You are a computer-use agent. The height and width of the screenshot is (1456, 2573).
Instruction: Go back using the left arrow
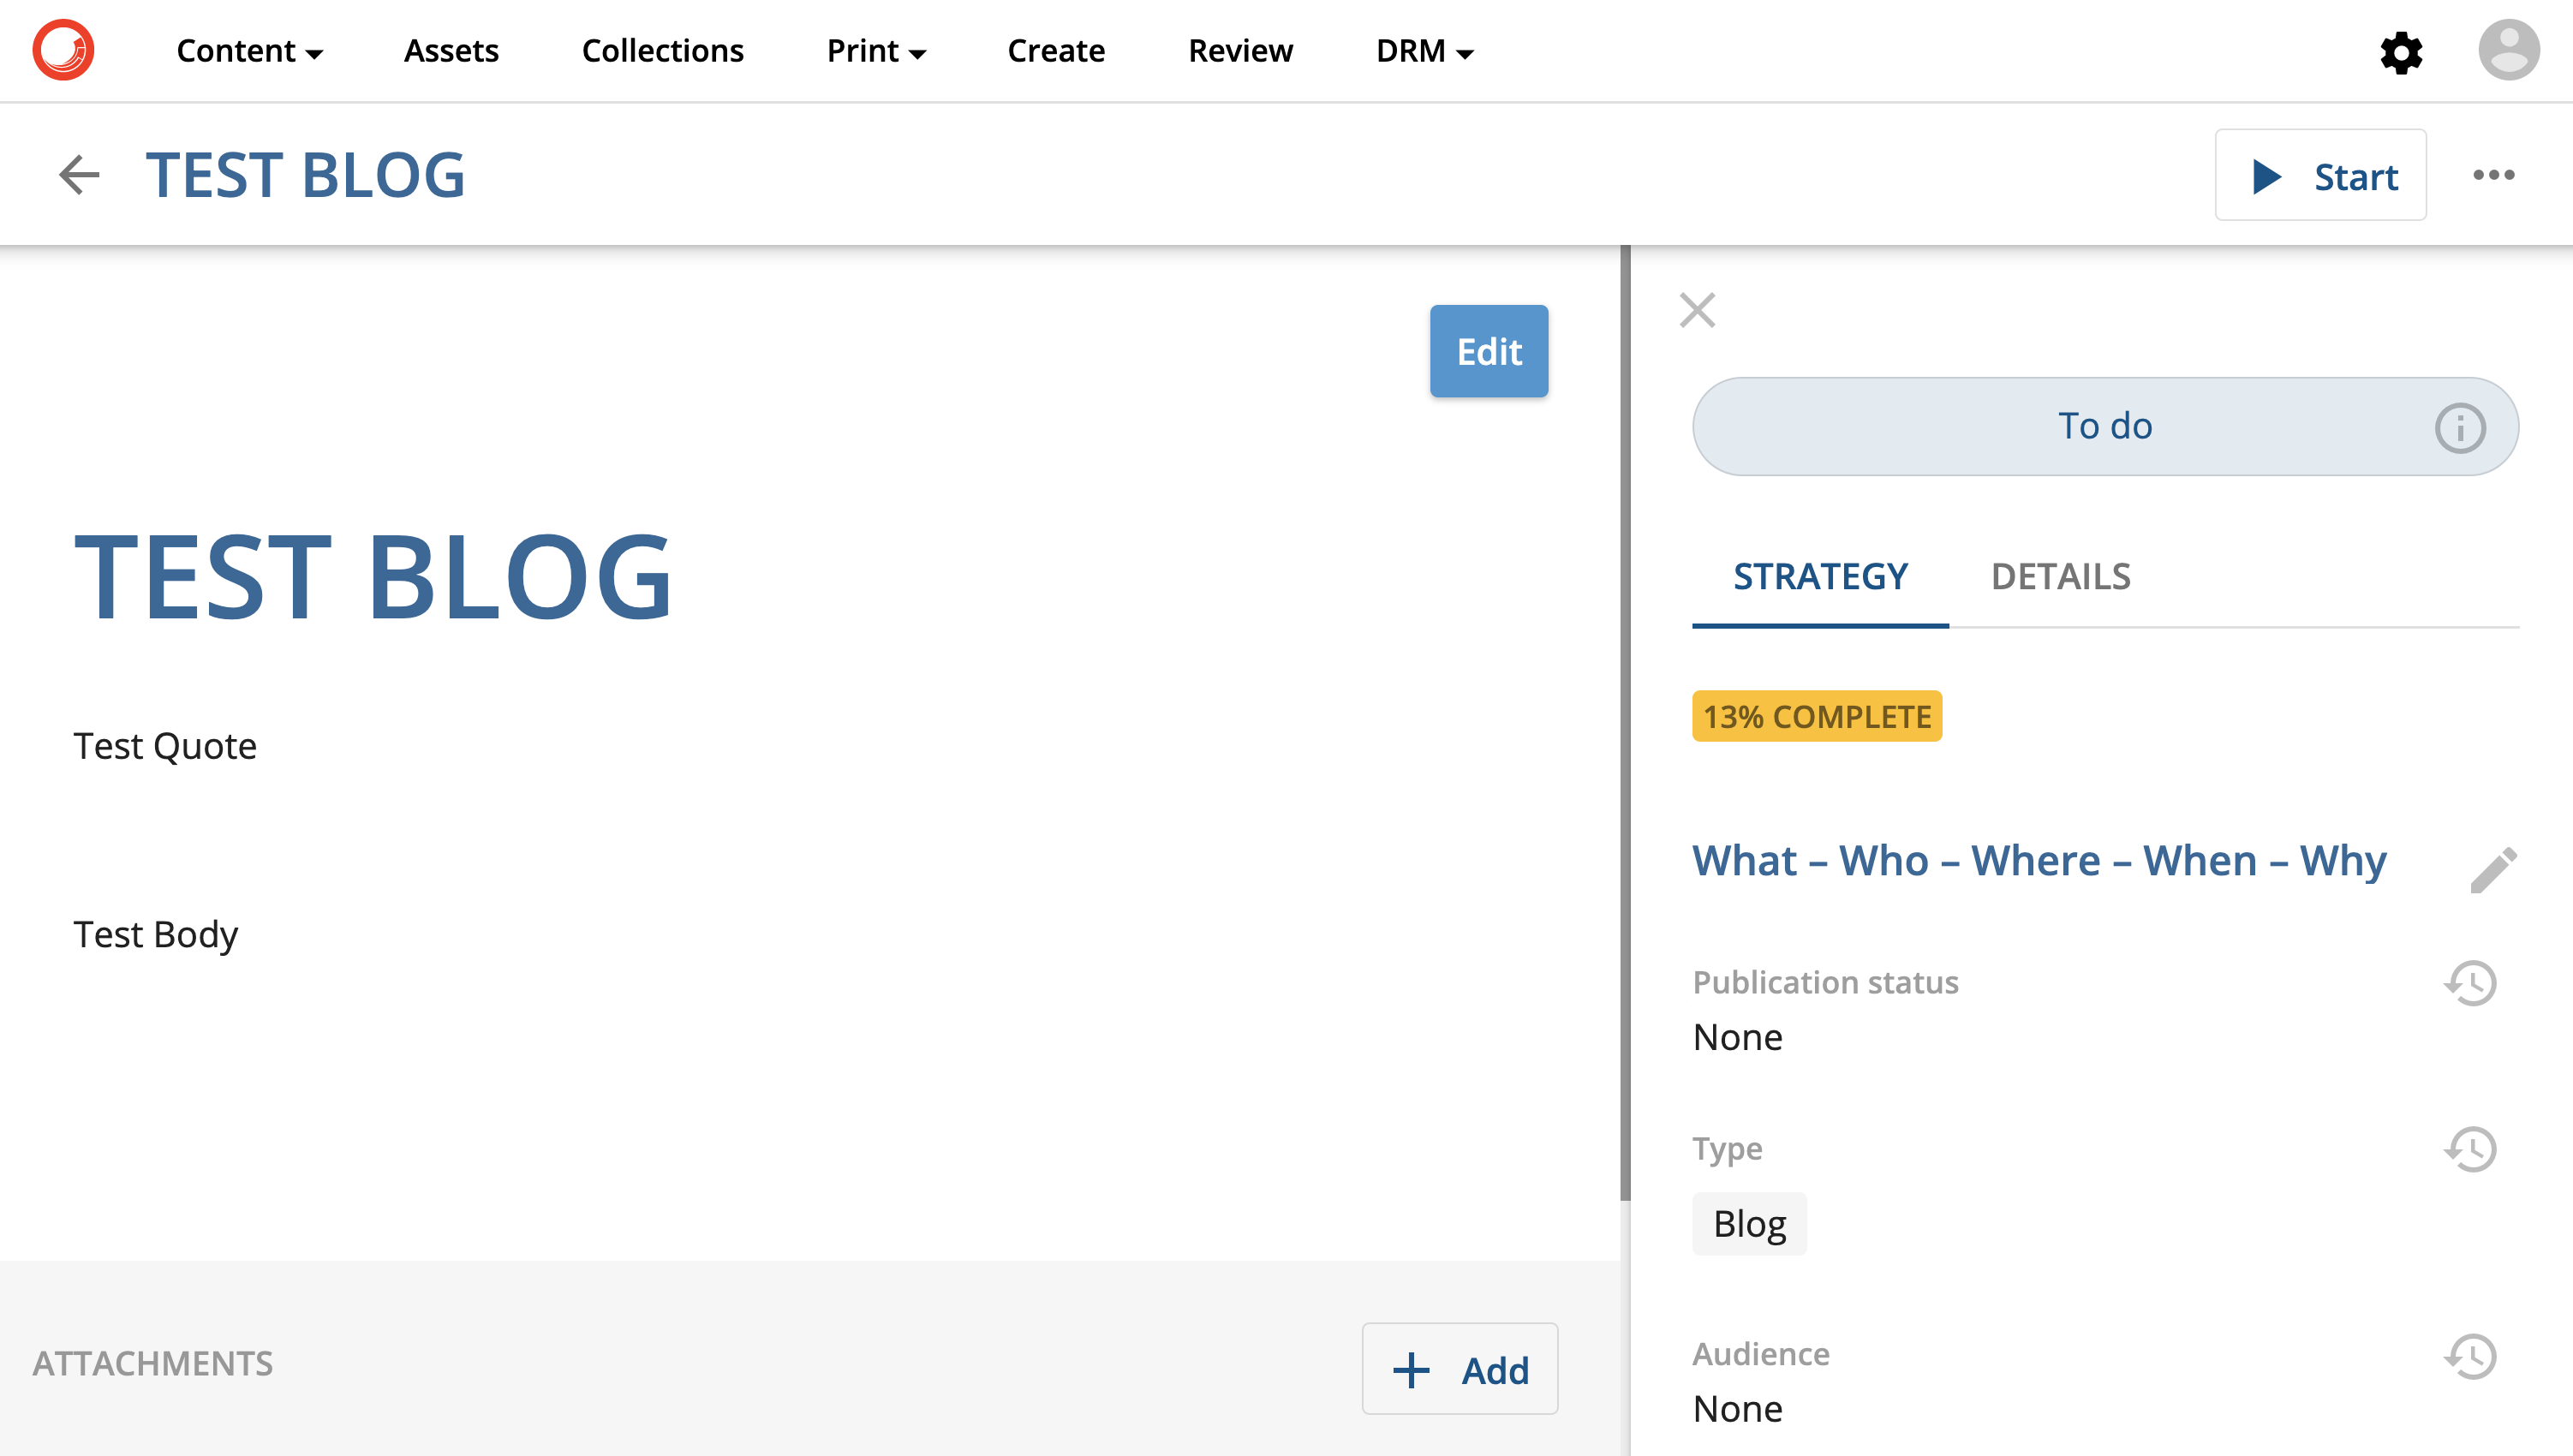pyautogui.click(x=79, y=175)
